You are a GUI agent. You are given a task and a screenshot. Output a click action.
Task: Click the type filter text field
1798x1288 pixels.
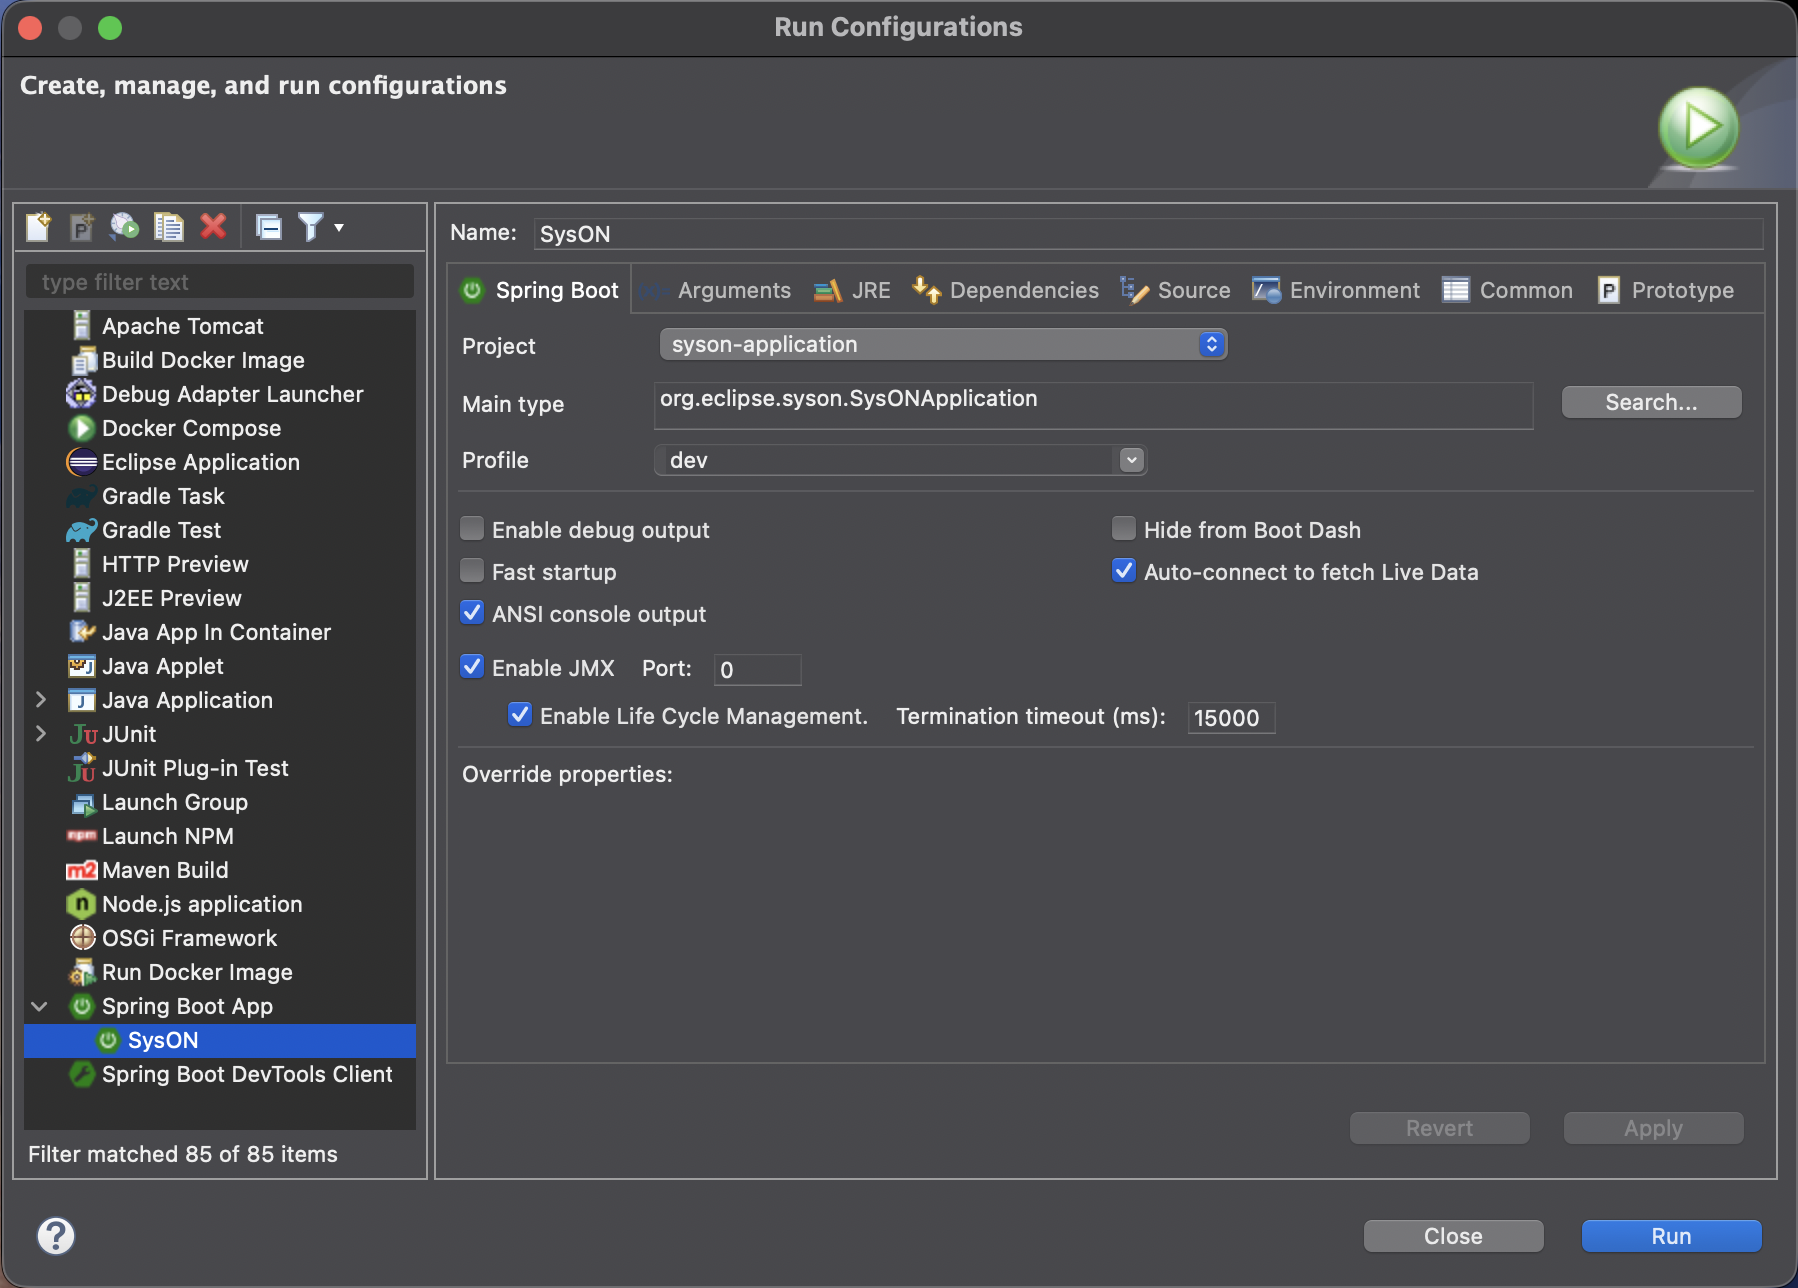click(x=220, y=282)
